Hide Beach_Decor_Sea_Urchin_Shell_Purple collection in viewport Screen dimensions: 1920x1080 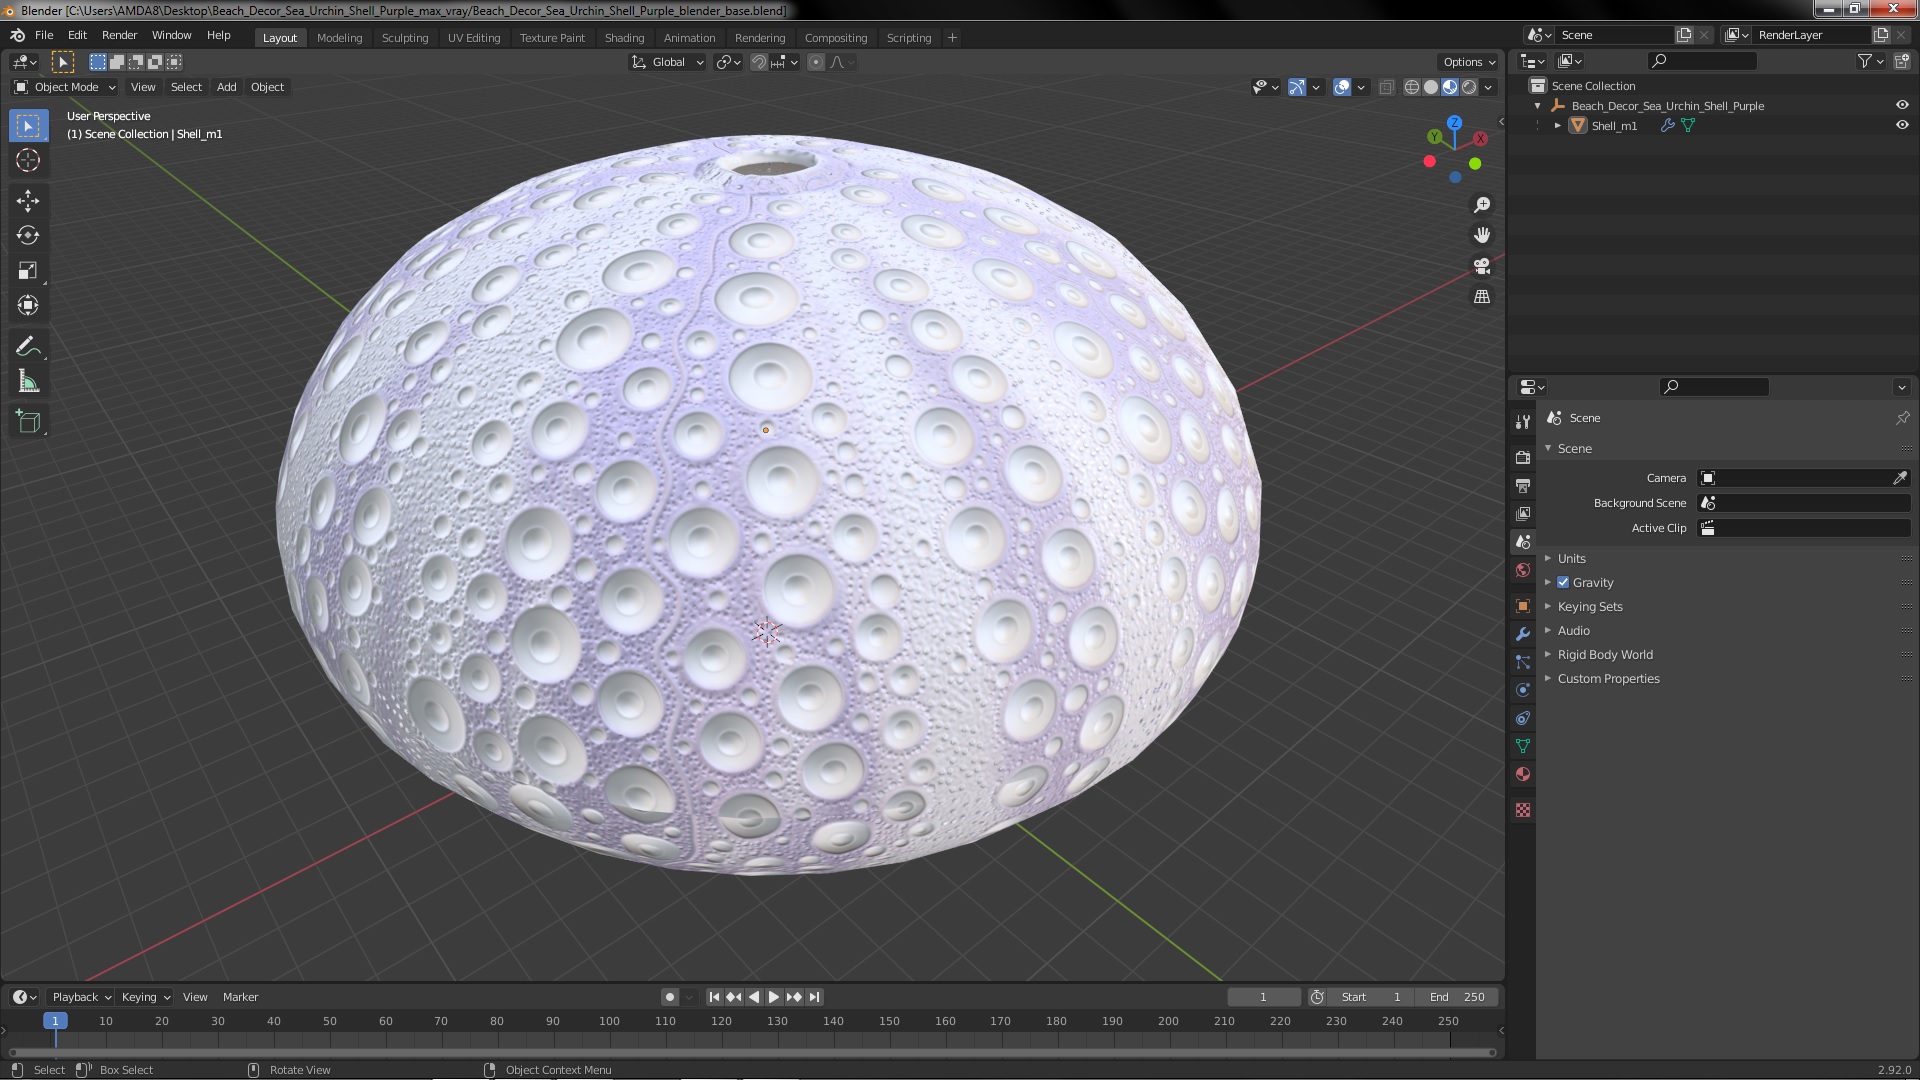tap(1902, 105)
